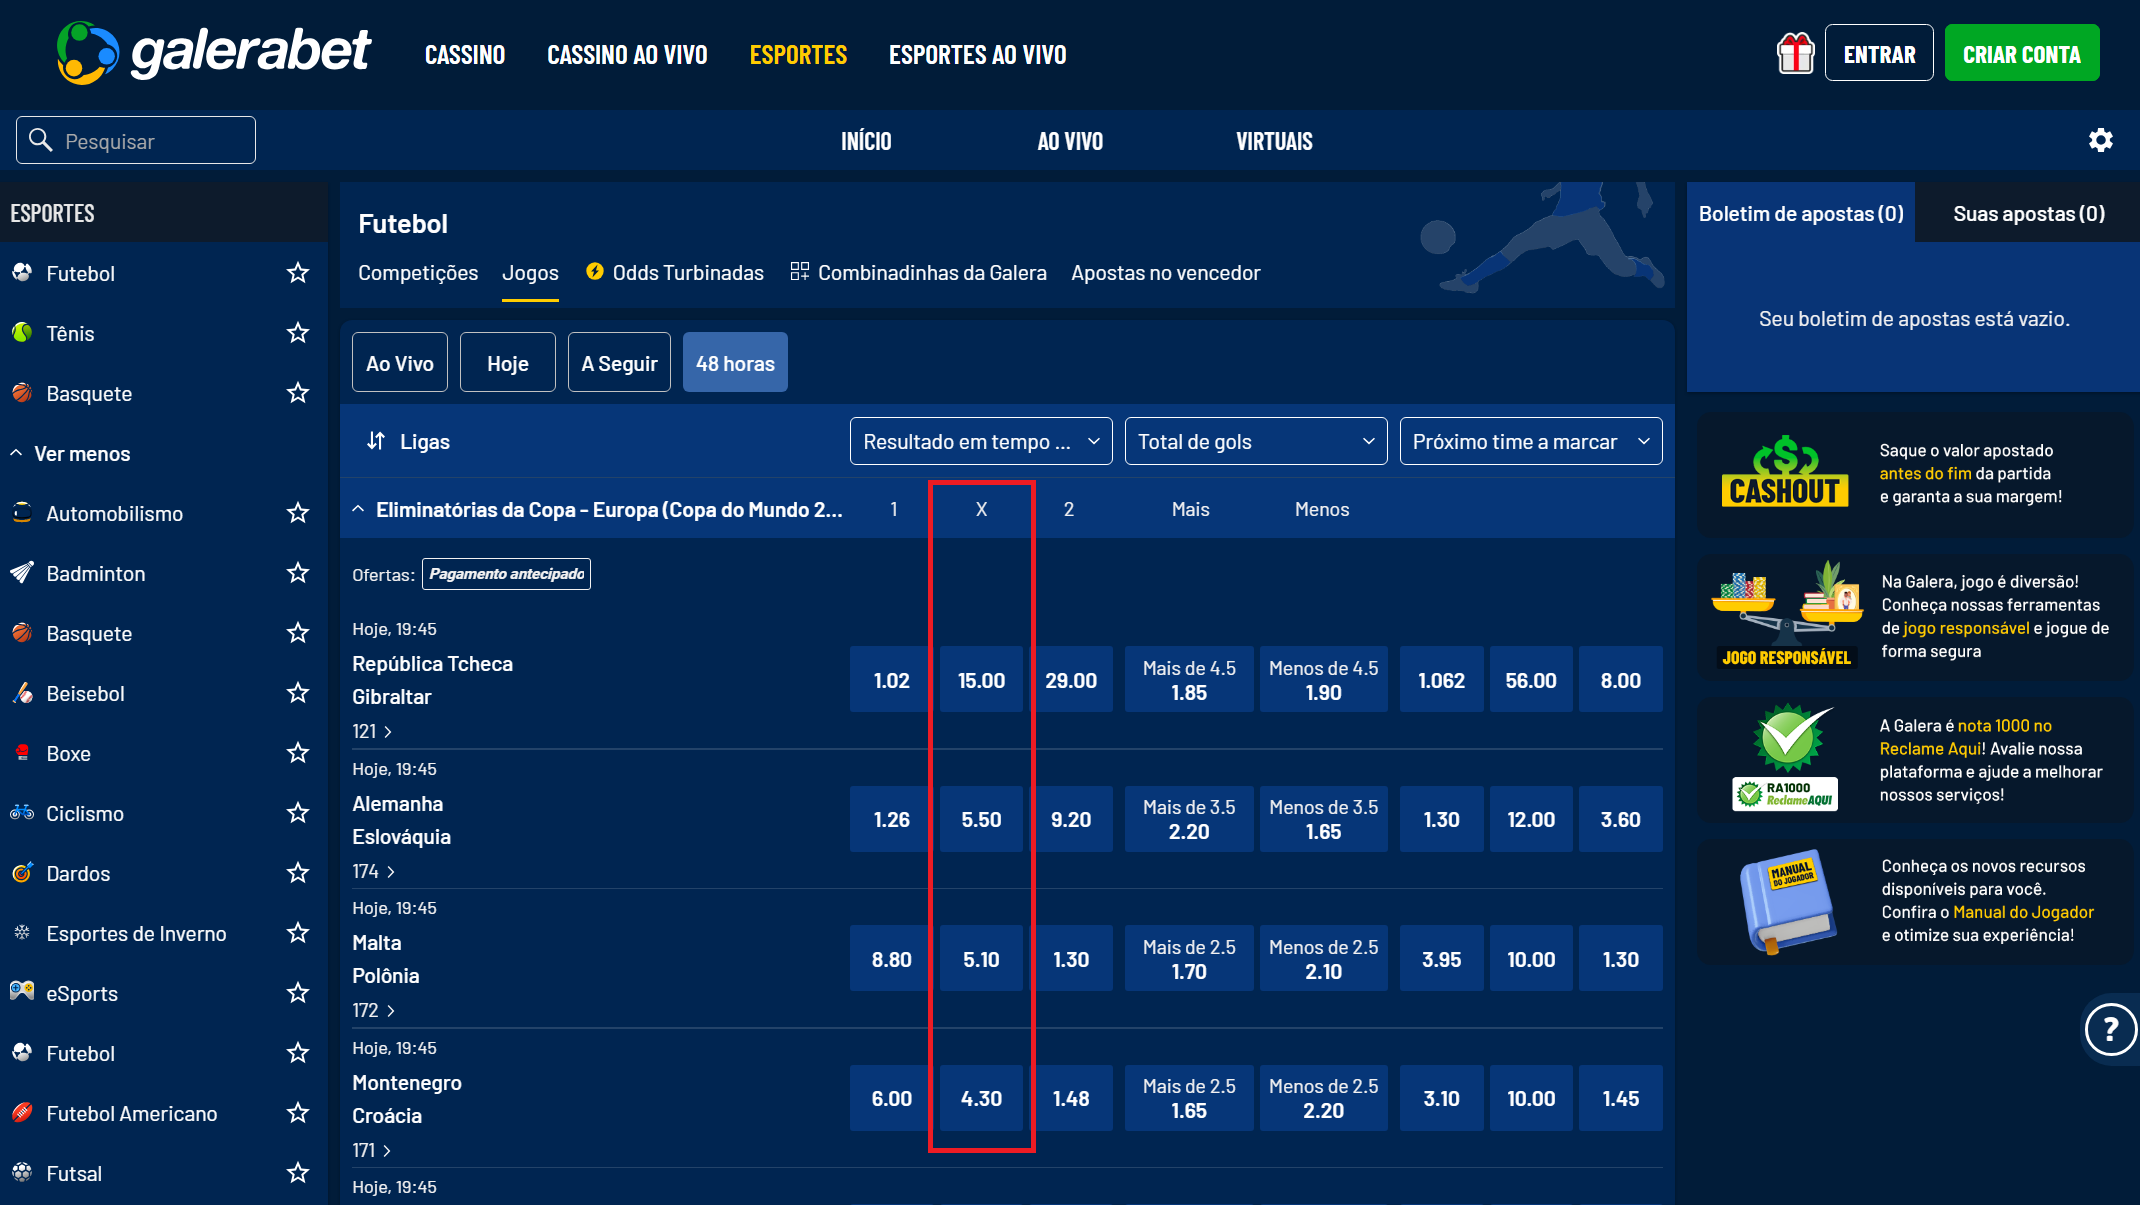Open the gift promotion icon near ENTRAR

(x=1795, y=53)
